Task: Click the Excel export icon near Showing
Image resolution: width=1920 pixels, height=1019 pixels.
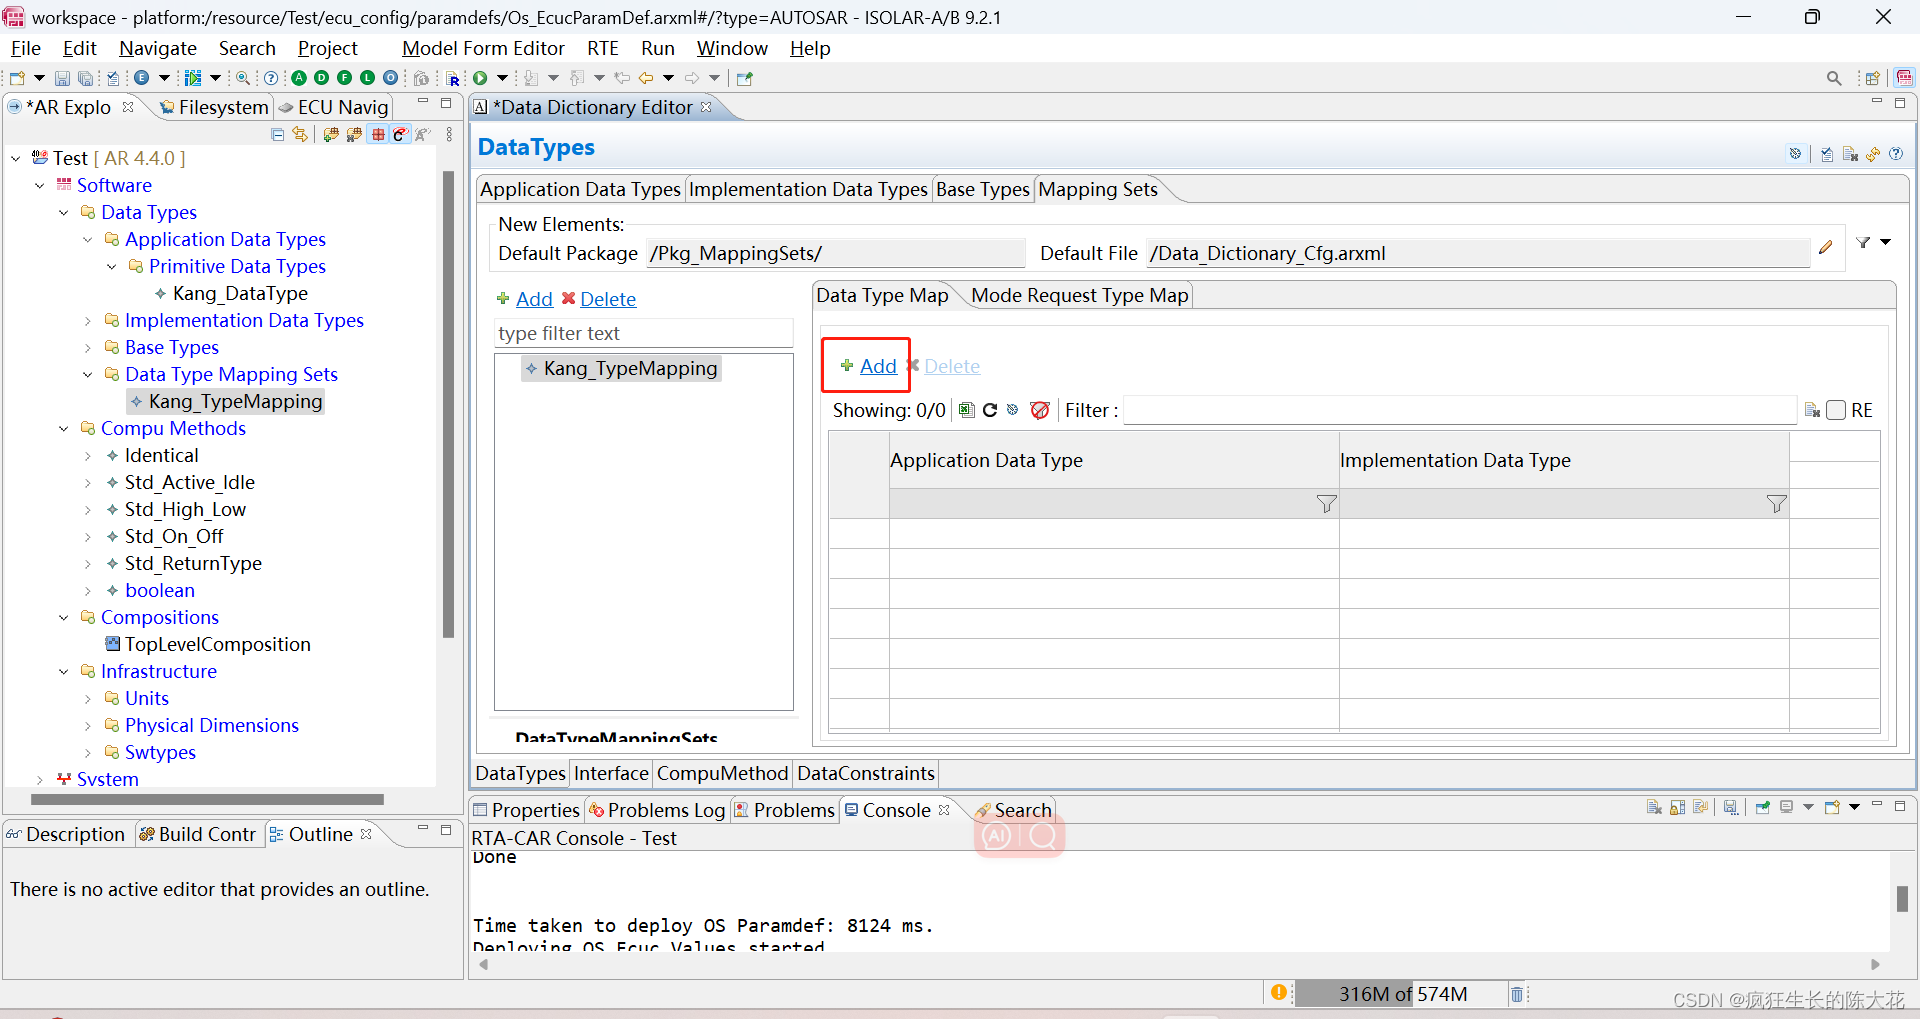Action: (966, 410)
